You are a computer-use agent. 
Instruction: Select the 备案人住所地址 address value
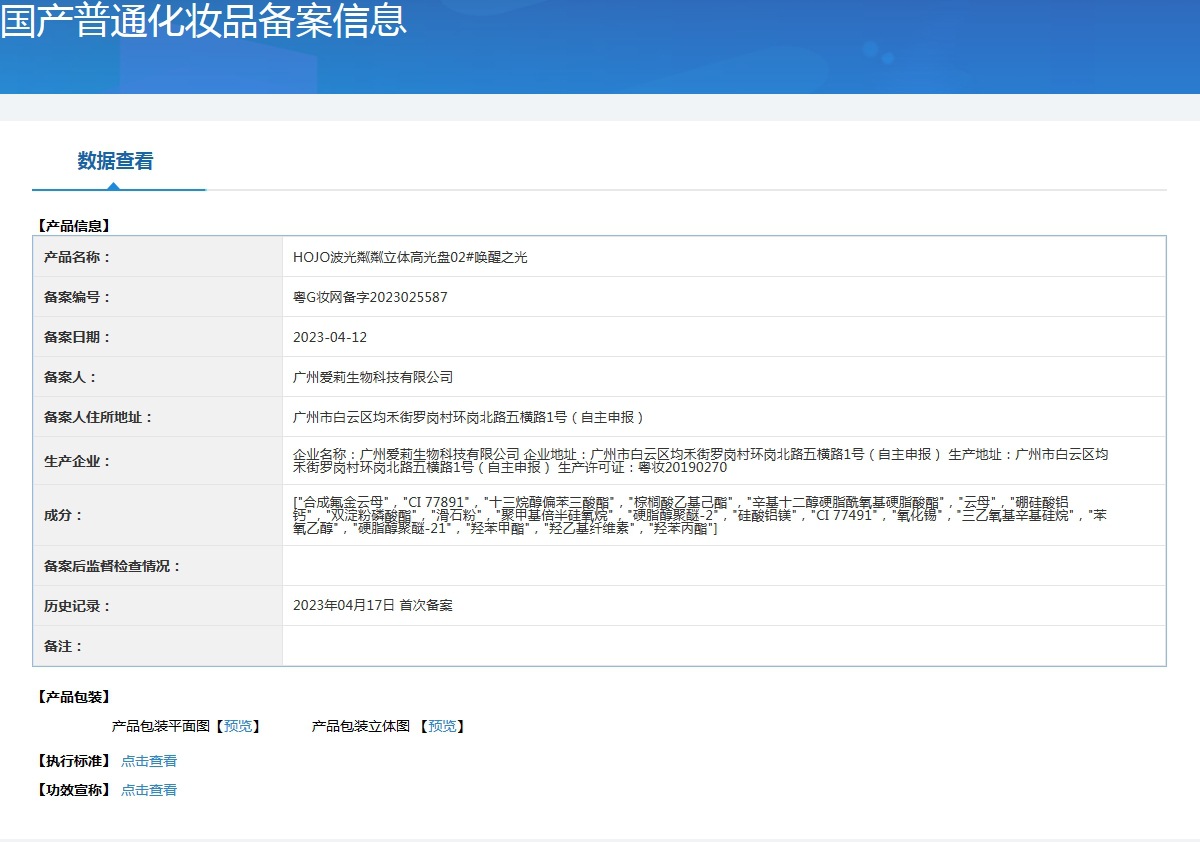click(468, 417)
